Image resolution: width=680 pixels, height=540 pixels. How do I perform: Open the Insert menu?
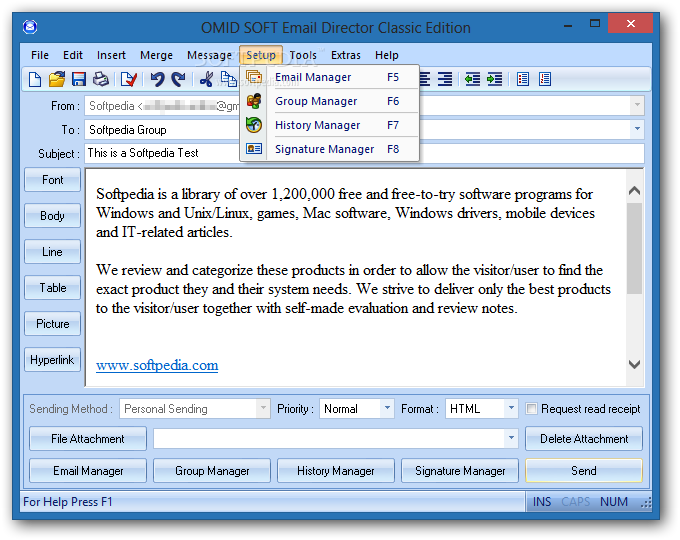point(111,55)
